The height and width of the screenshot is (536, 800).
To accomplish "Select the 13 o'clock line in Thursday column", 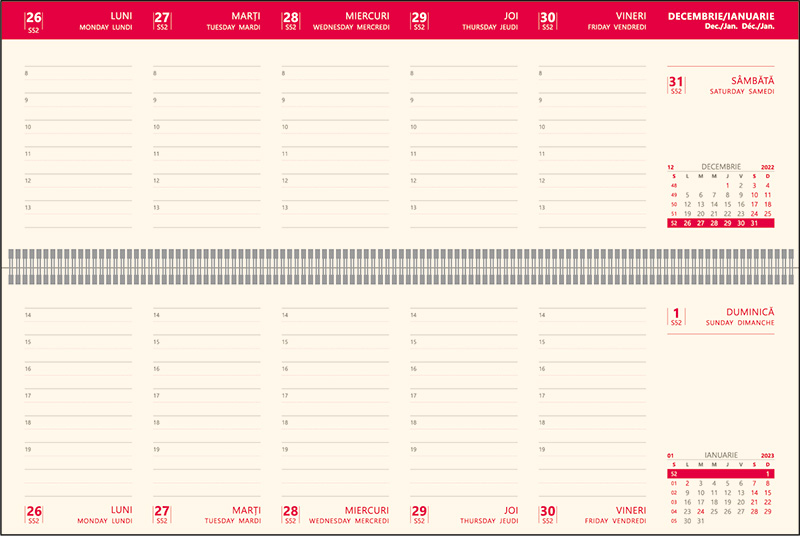I will [464, 208].
